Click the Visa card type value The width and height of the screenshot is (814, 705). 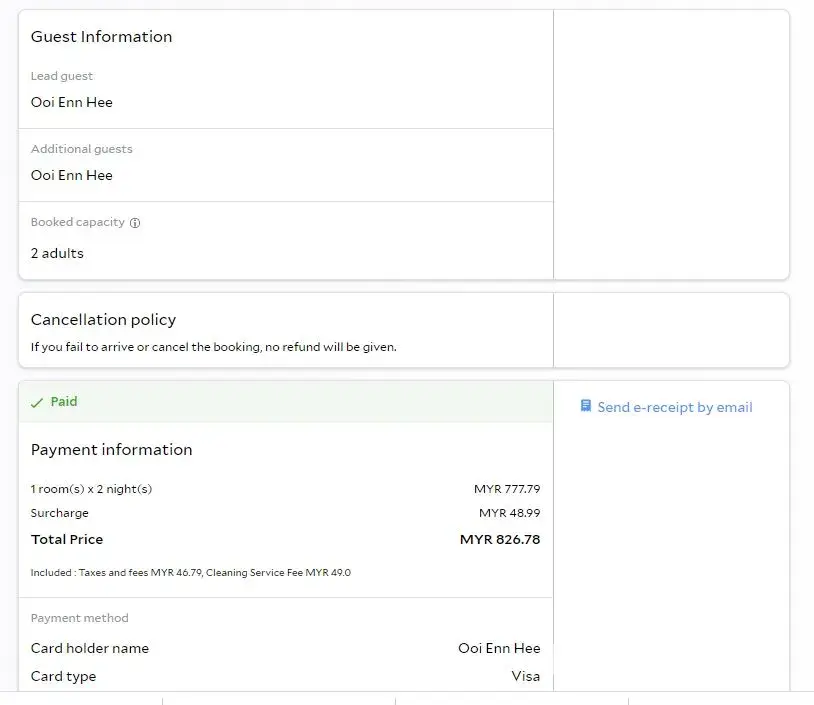click(x=526, y=676)
